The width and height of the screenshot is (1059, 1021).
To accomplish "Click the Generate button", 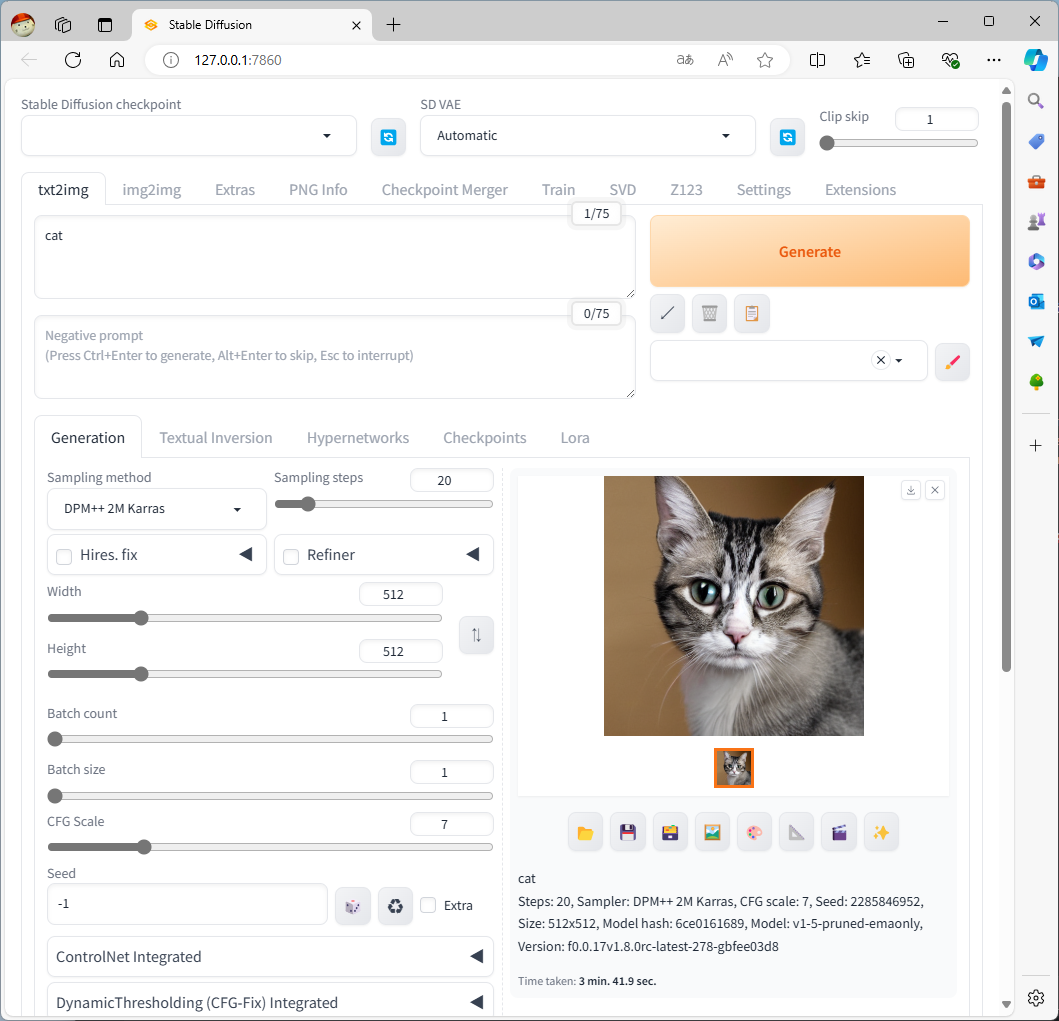I will click(809, 251).
